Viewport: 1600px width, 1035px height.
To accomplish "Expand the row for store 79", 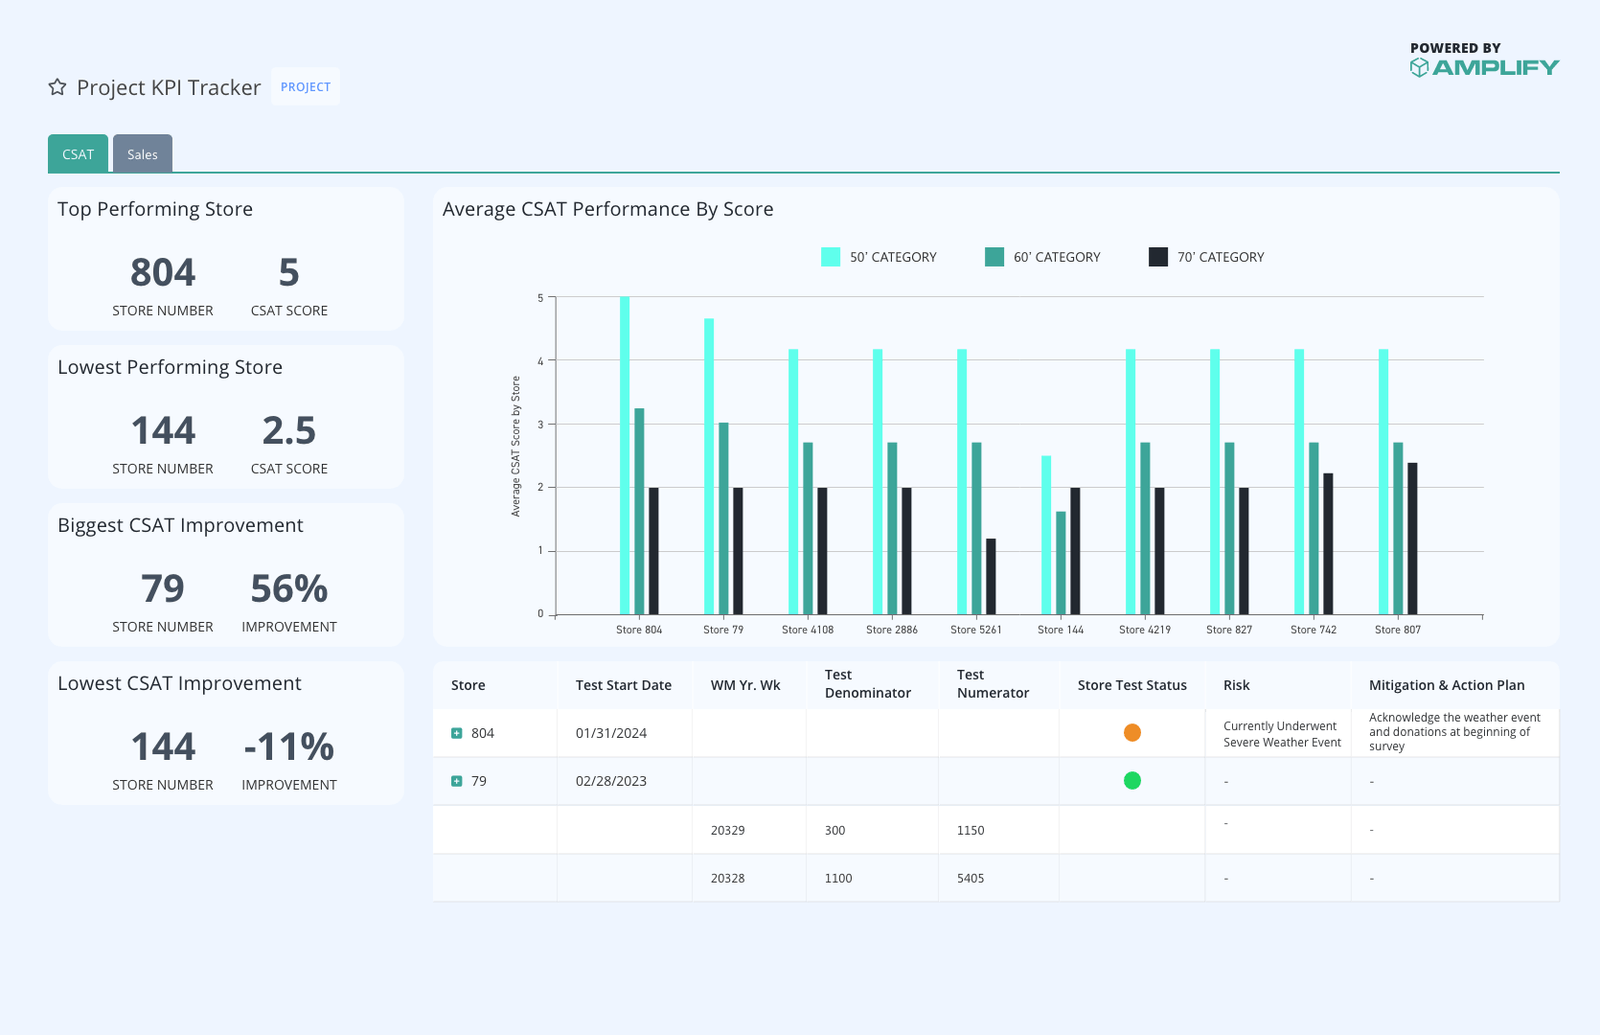I will tap(456, 781).
